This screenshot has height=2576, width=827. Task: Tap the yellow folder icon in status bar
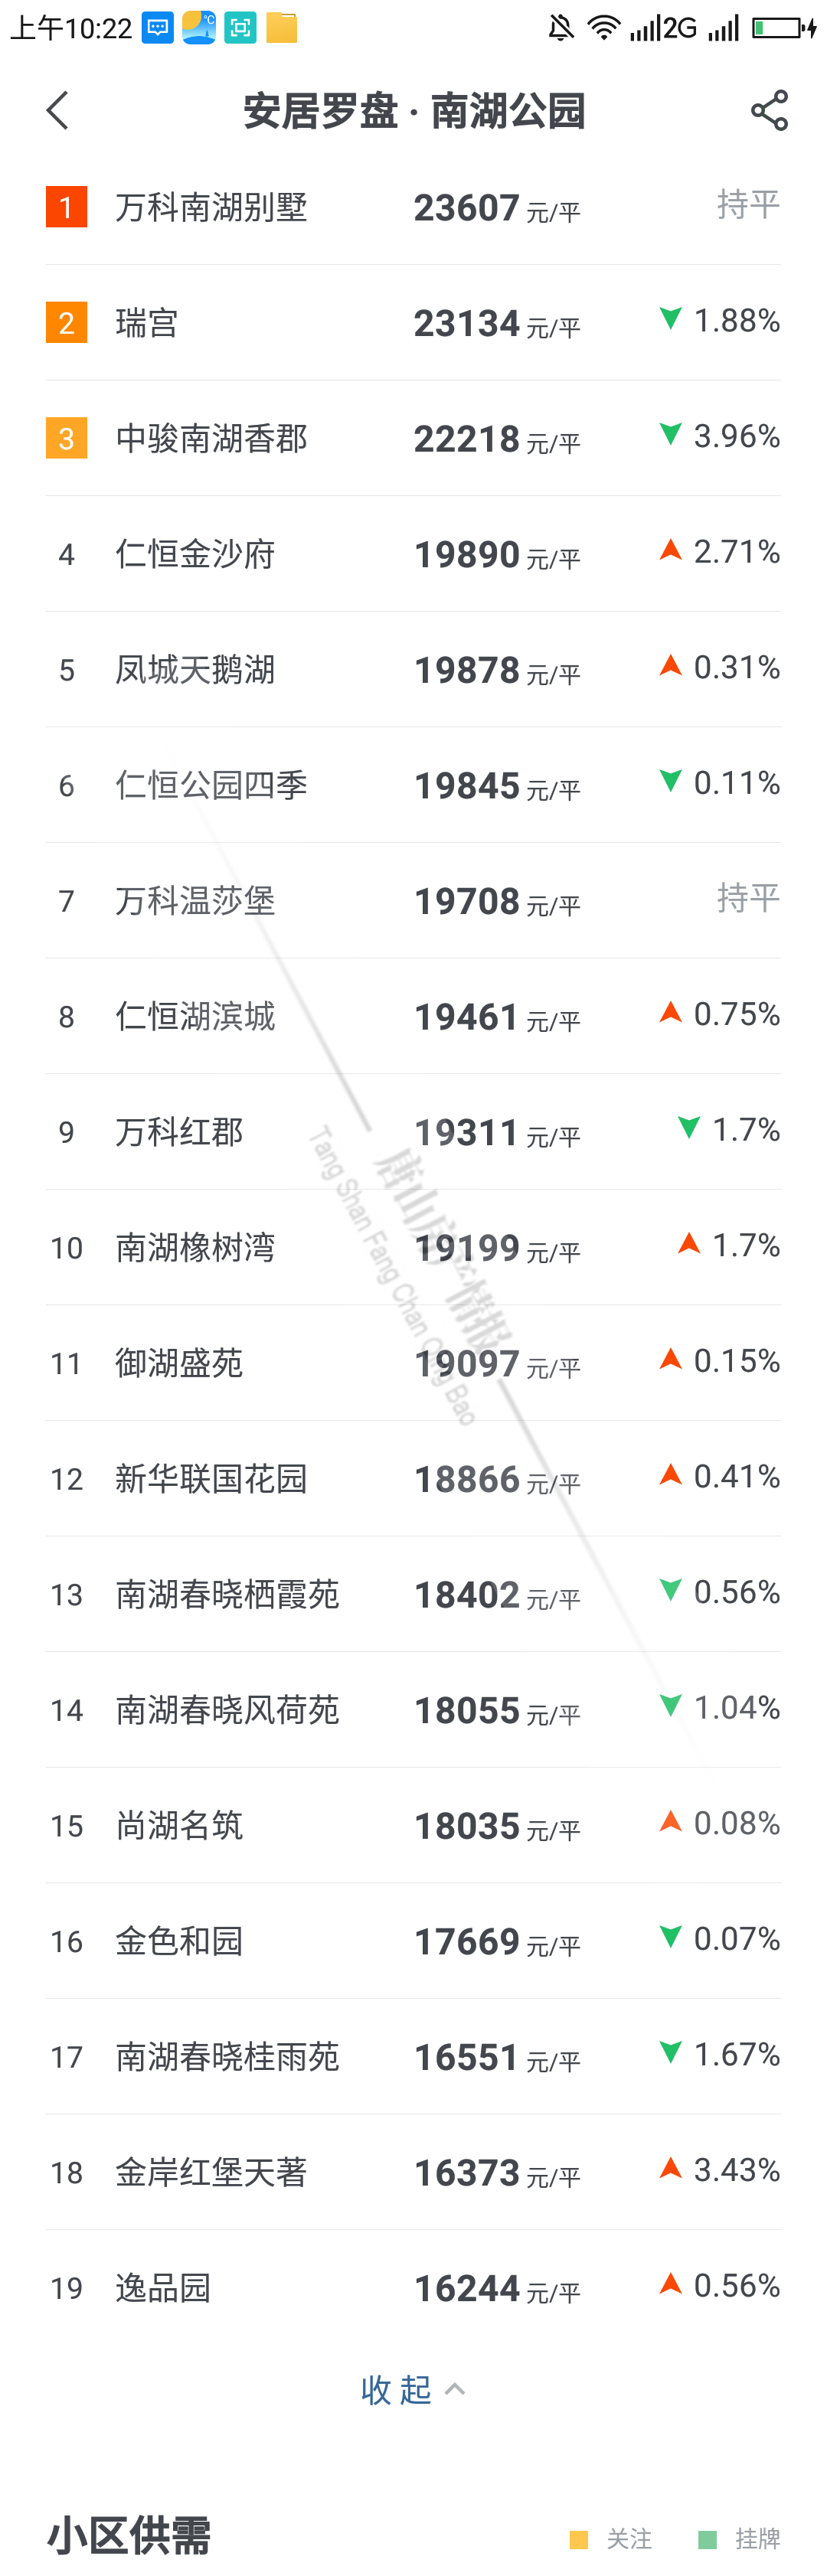click(282, 28)
